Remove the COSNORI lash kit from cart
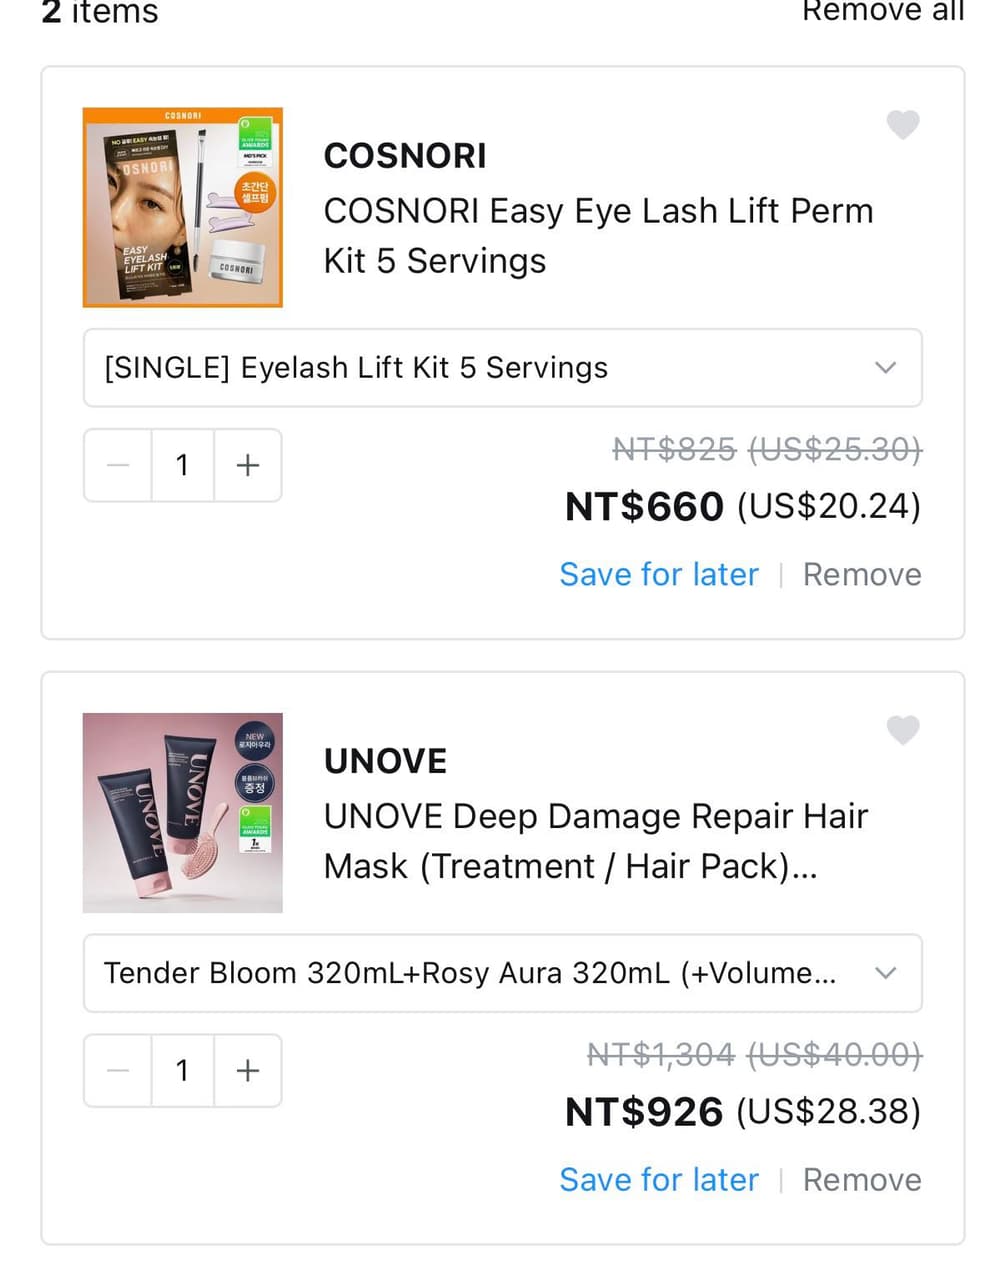This screenshot has height=1280, width=1006. (x=862, y=575)
